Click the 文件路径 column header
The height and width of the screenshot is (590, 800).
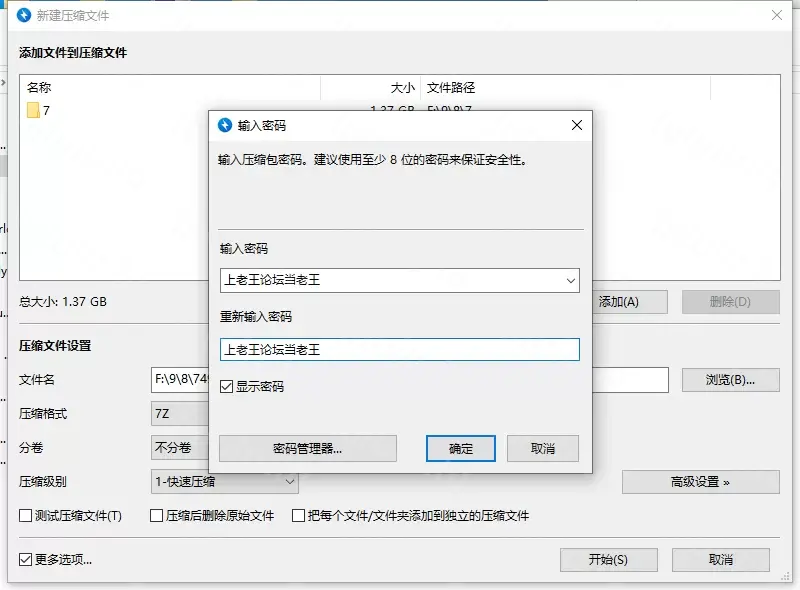click(565, 88)
